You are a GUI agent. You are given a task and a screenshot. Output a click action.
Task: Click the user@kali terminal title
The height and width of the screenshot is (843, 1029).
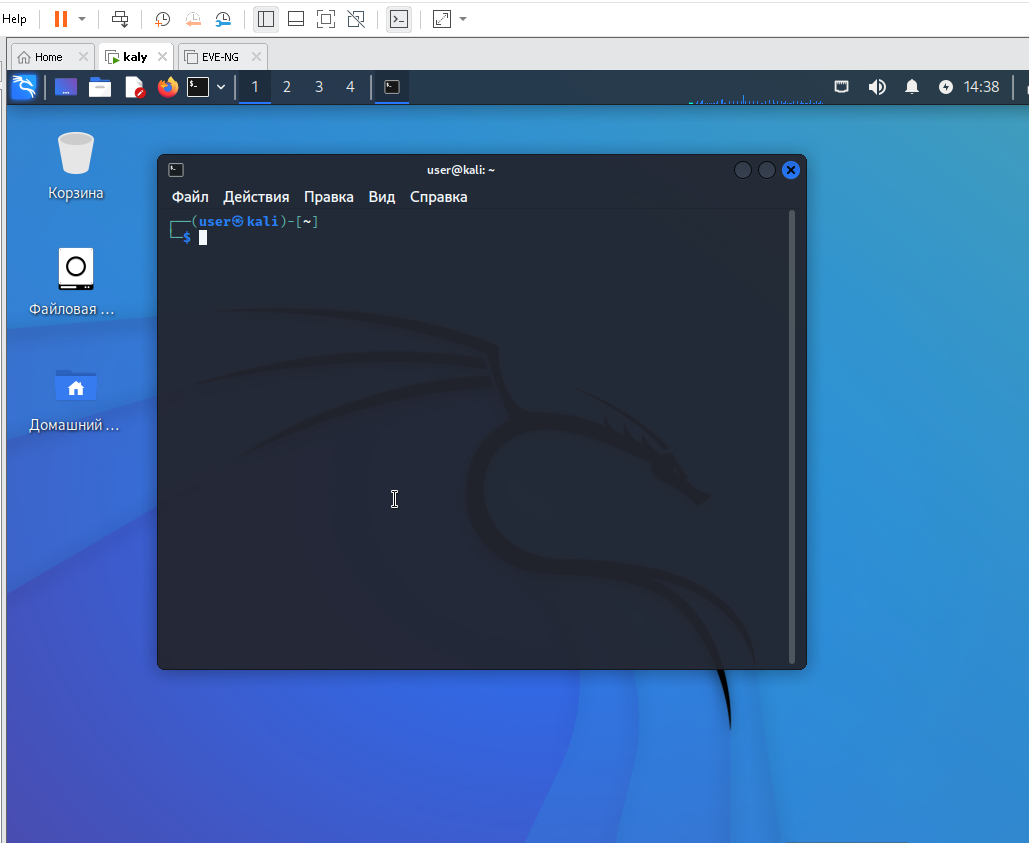(461, 170)
